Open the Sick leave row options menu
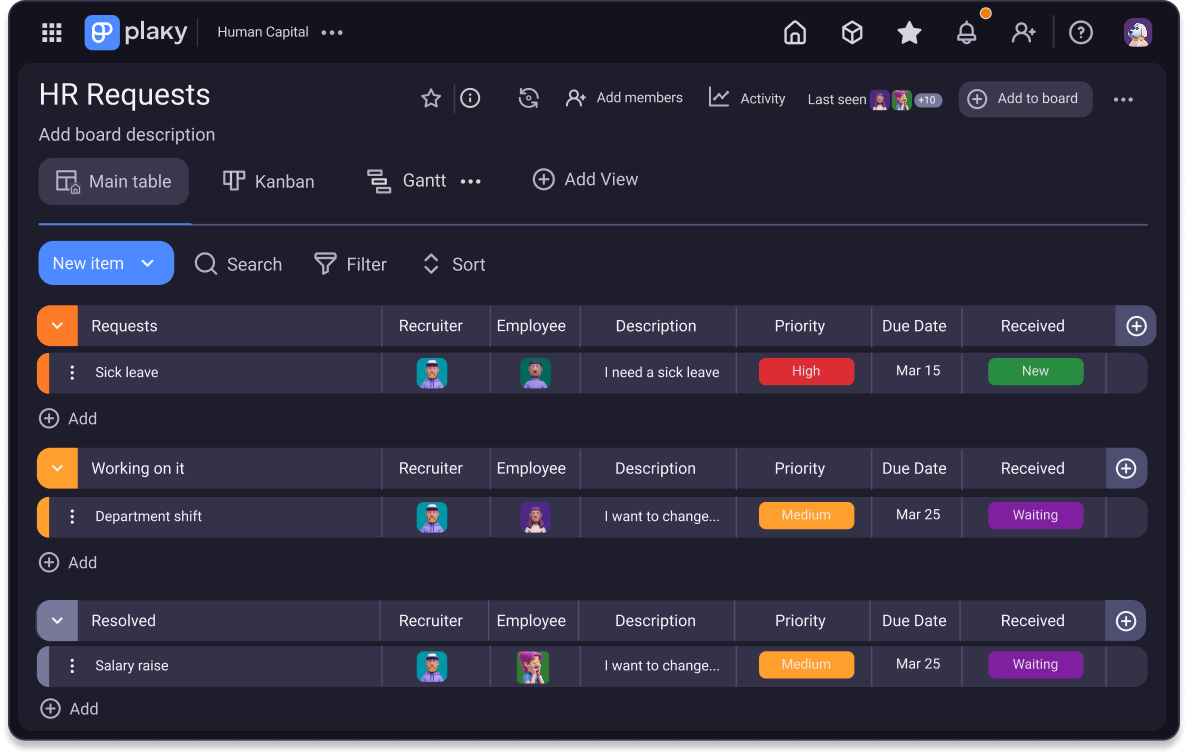Image resolution: width=1187 pixels, height=755 pixels. point(72,373)
